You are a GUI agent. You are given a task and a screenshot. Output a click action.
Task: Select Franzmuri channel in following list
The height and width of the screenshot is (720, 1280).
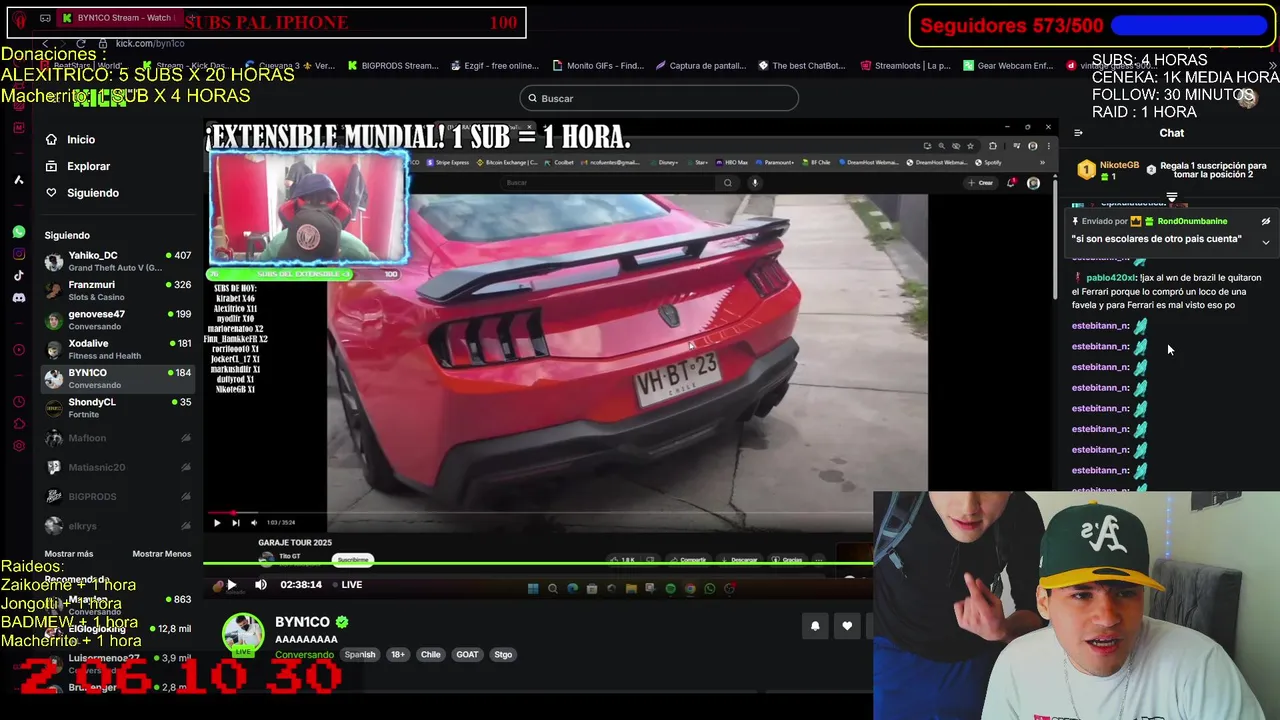coord(118,290)
